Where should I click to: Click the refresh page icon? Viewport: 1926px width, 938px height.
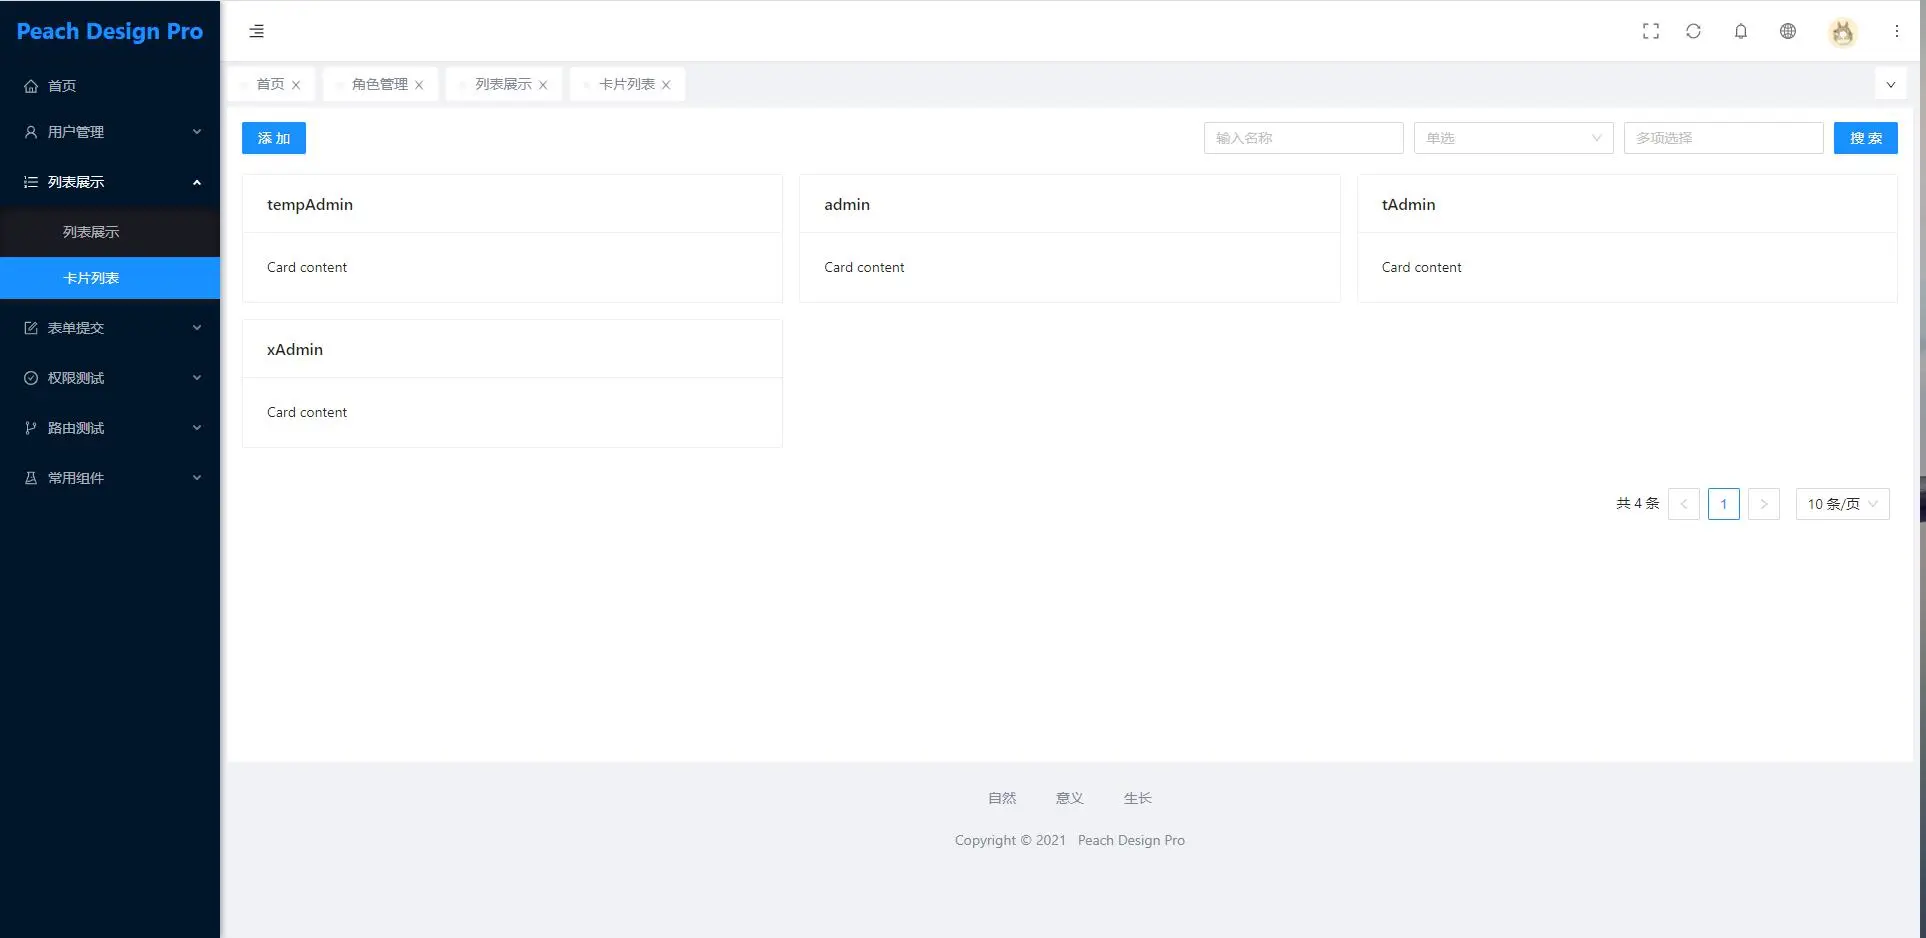[x=1693, y=31]
